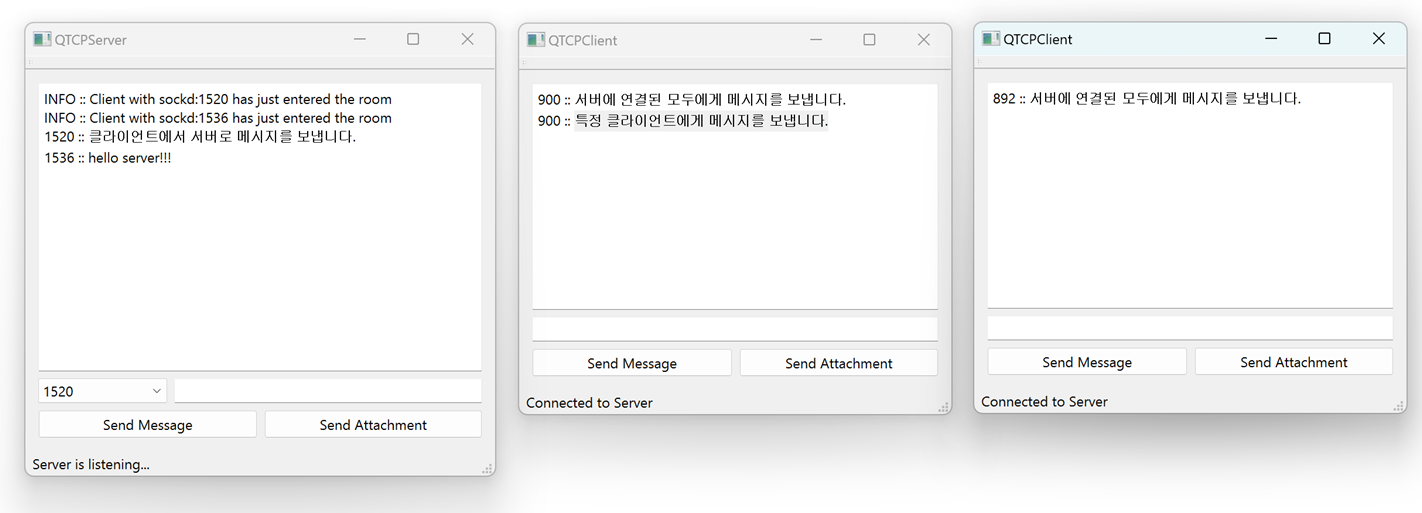This screenshot has height=513, width=1422.
Task: Click Send Message in QTCPServer window
Action: pos(148,425)
